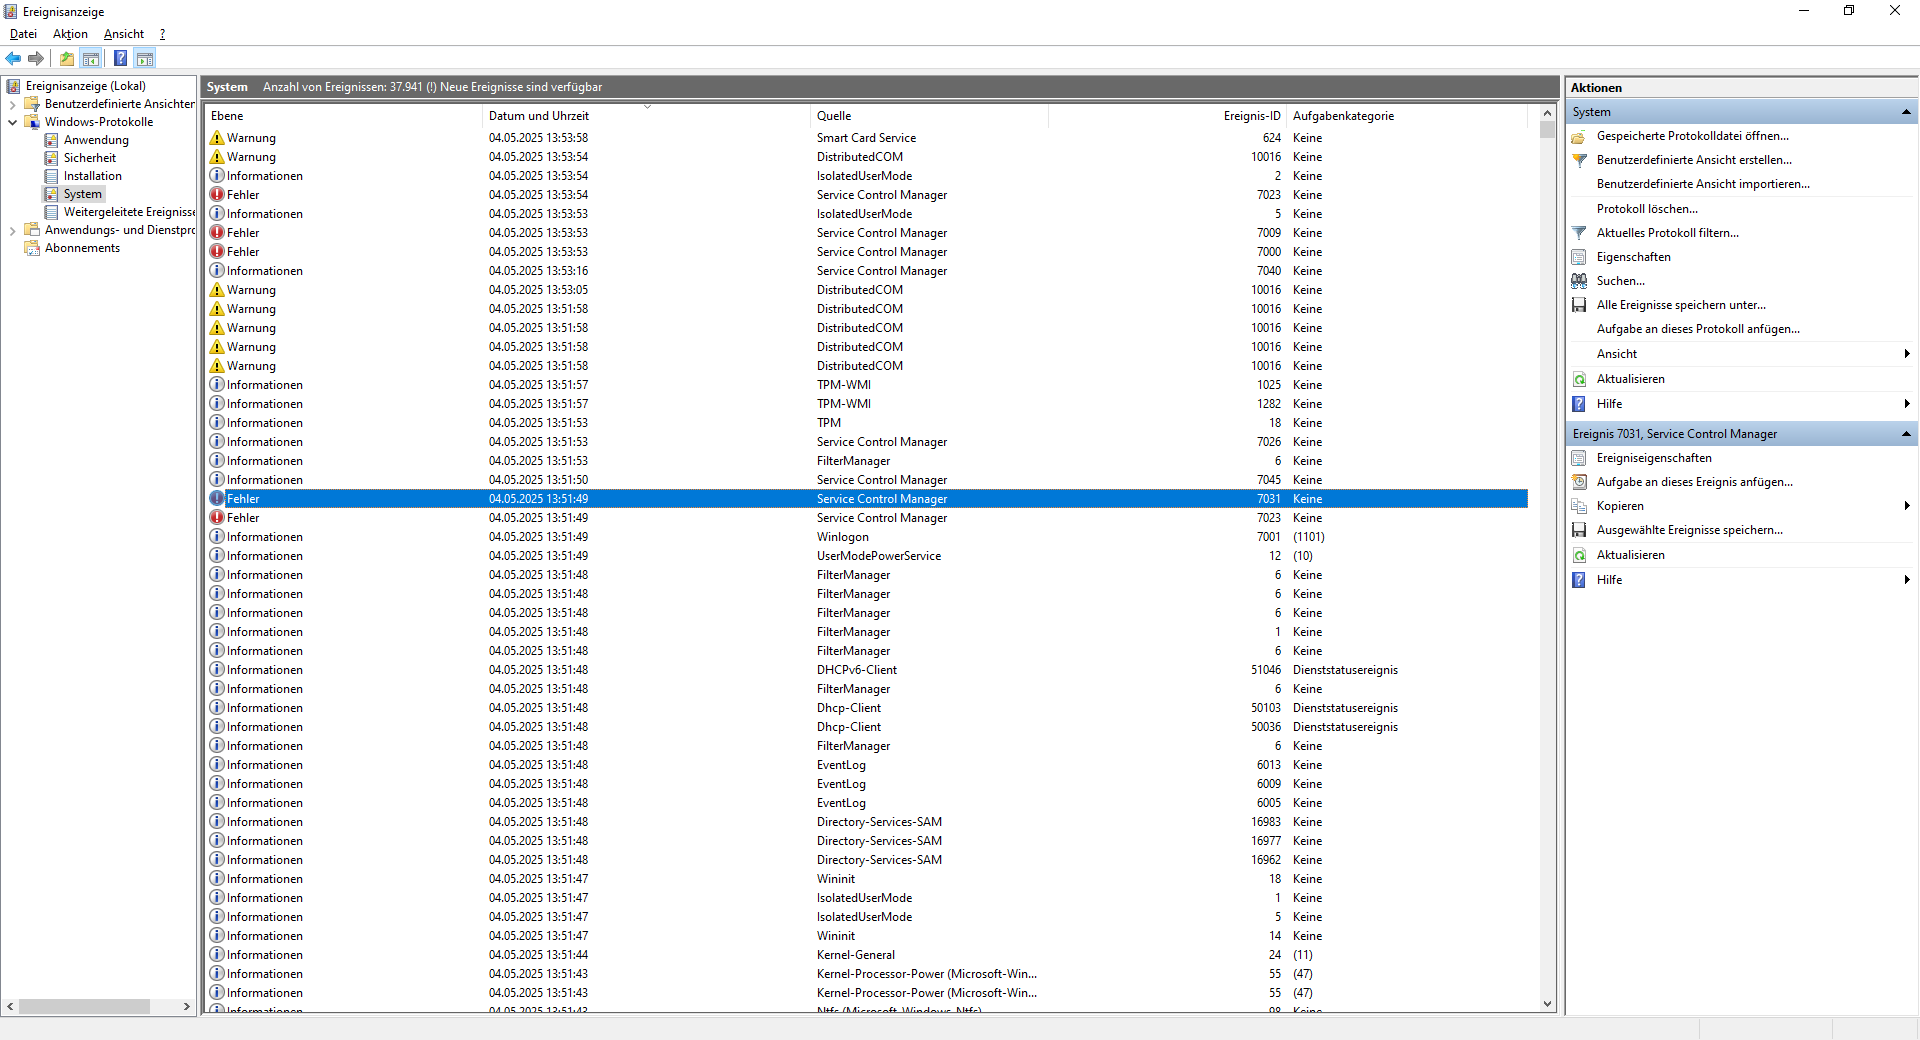
Task: Click the Anwendung log icon in tree
Action: pos(51,140)
